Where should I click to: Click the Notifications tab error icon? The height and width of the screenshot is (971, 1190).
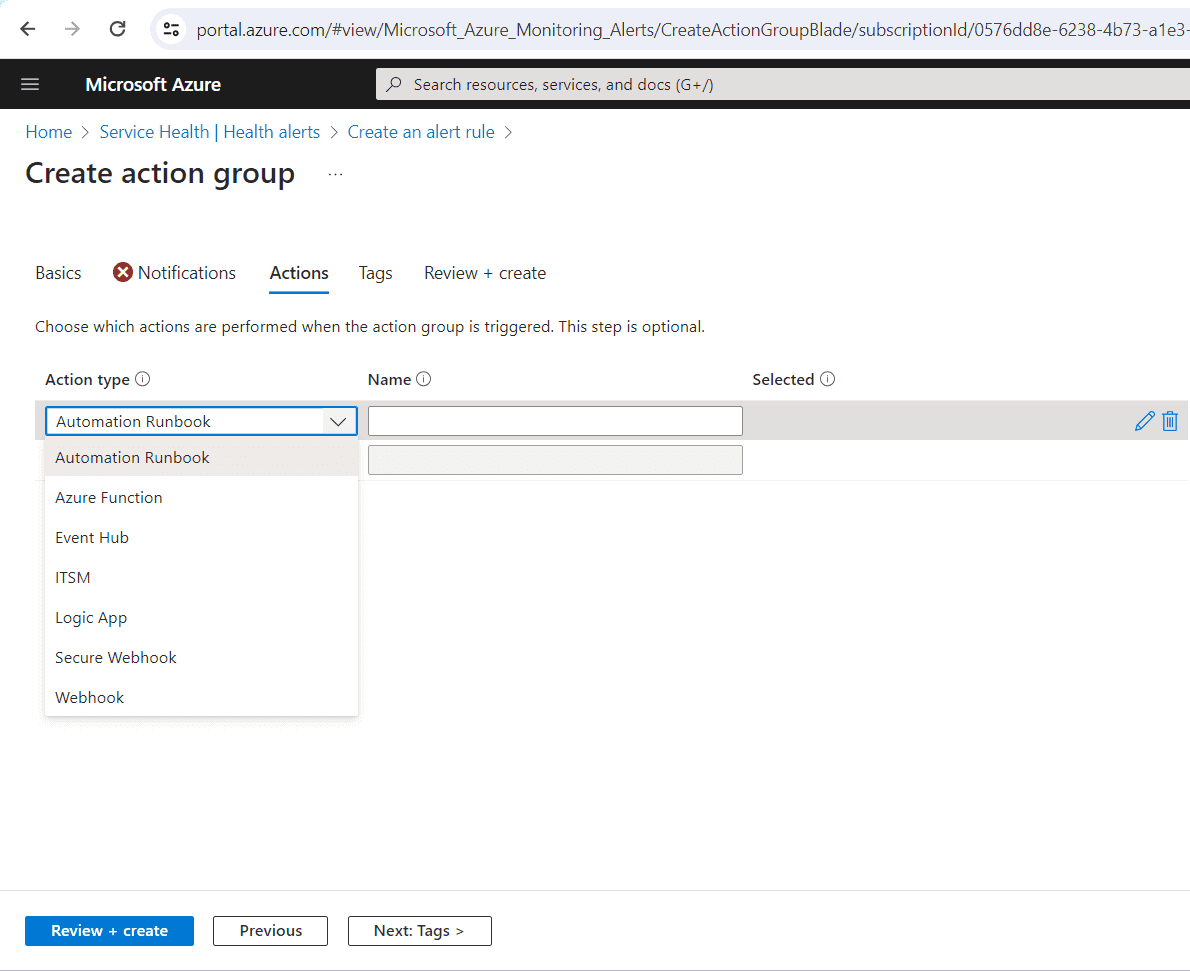122,272
